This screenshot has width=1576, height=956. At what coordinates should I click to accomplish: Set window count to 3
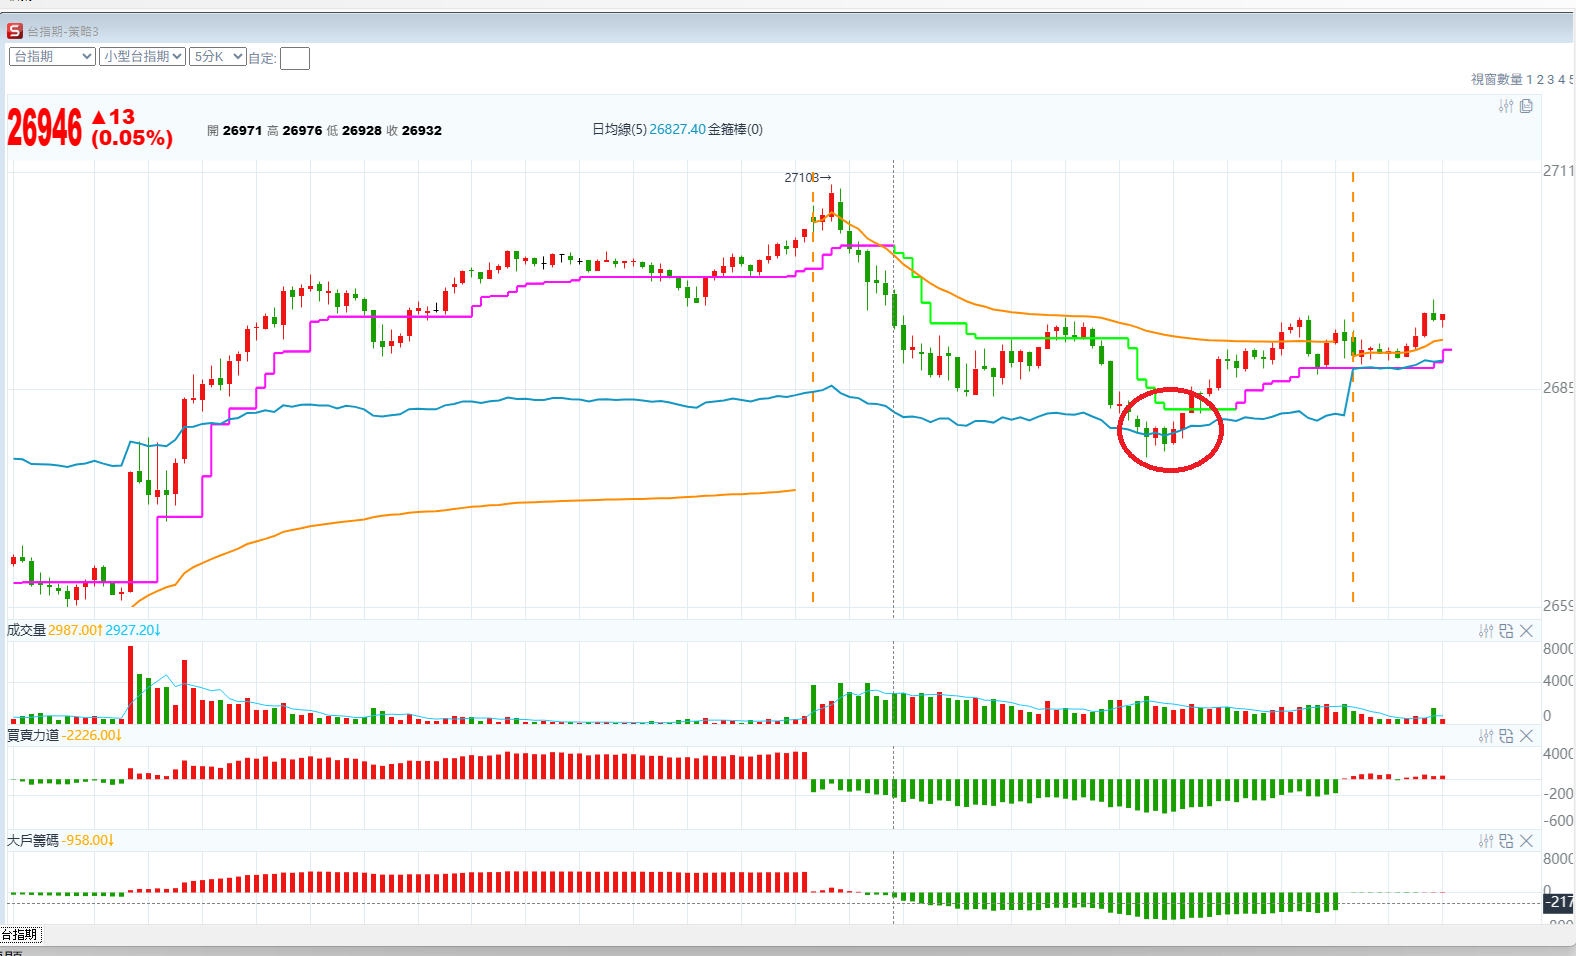[x=1551, y=80]
